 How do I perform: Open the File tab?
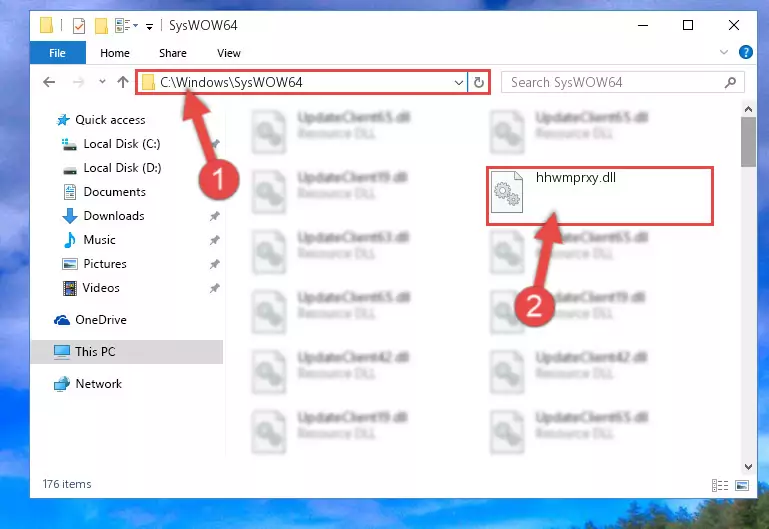(57, 53)
